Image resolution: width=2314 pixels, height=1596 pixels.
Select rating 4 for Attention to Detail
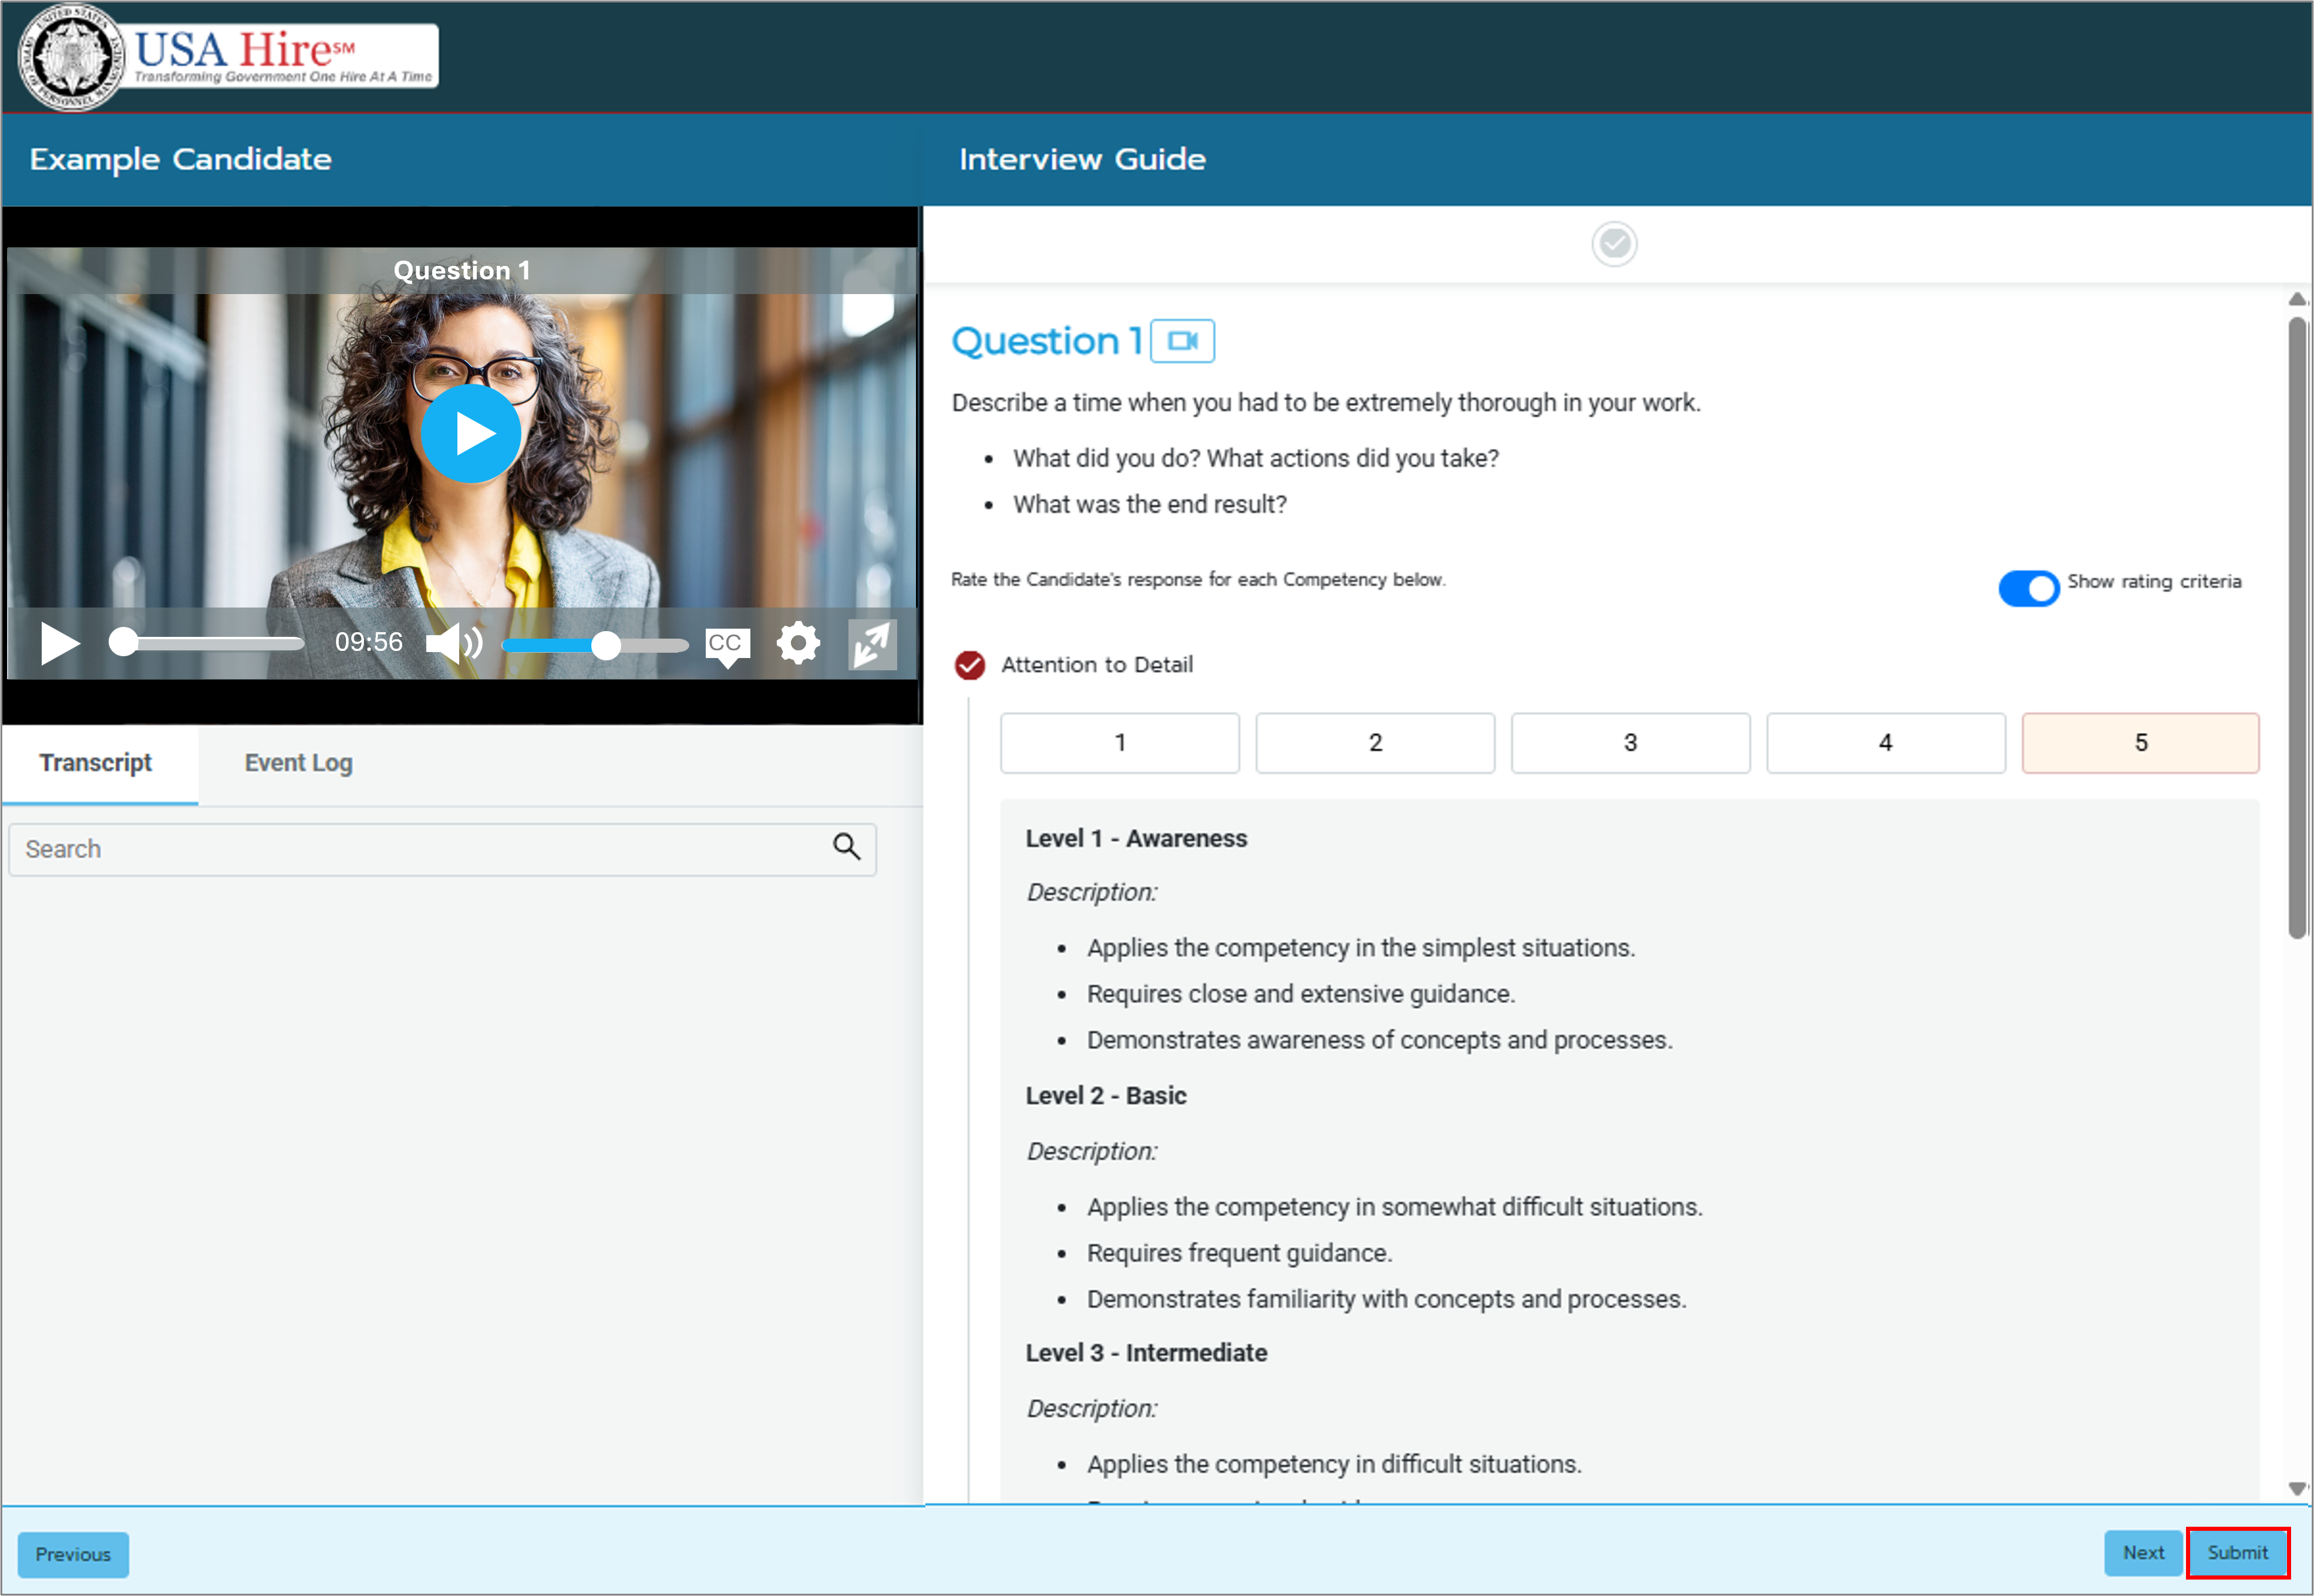pos(1885,743)
